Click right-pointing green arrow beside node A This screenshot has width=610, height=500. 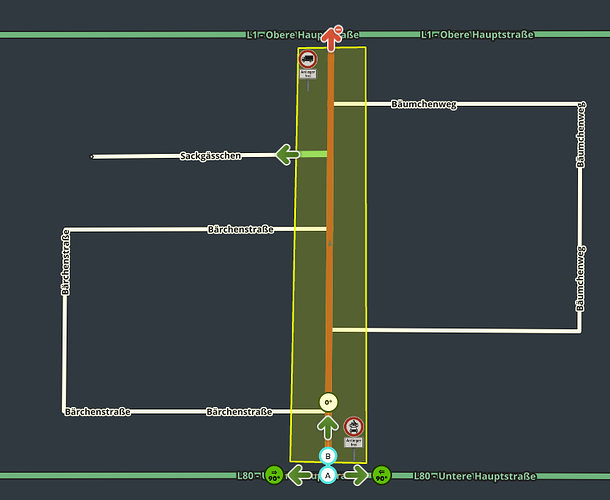356,476
